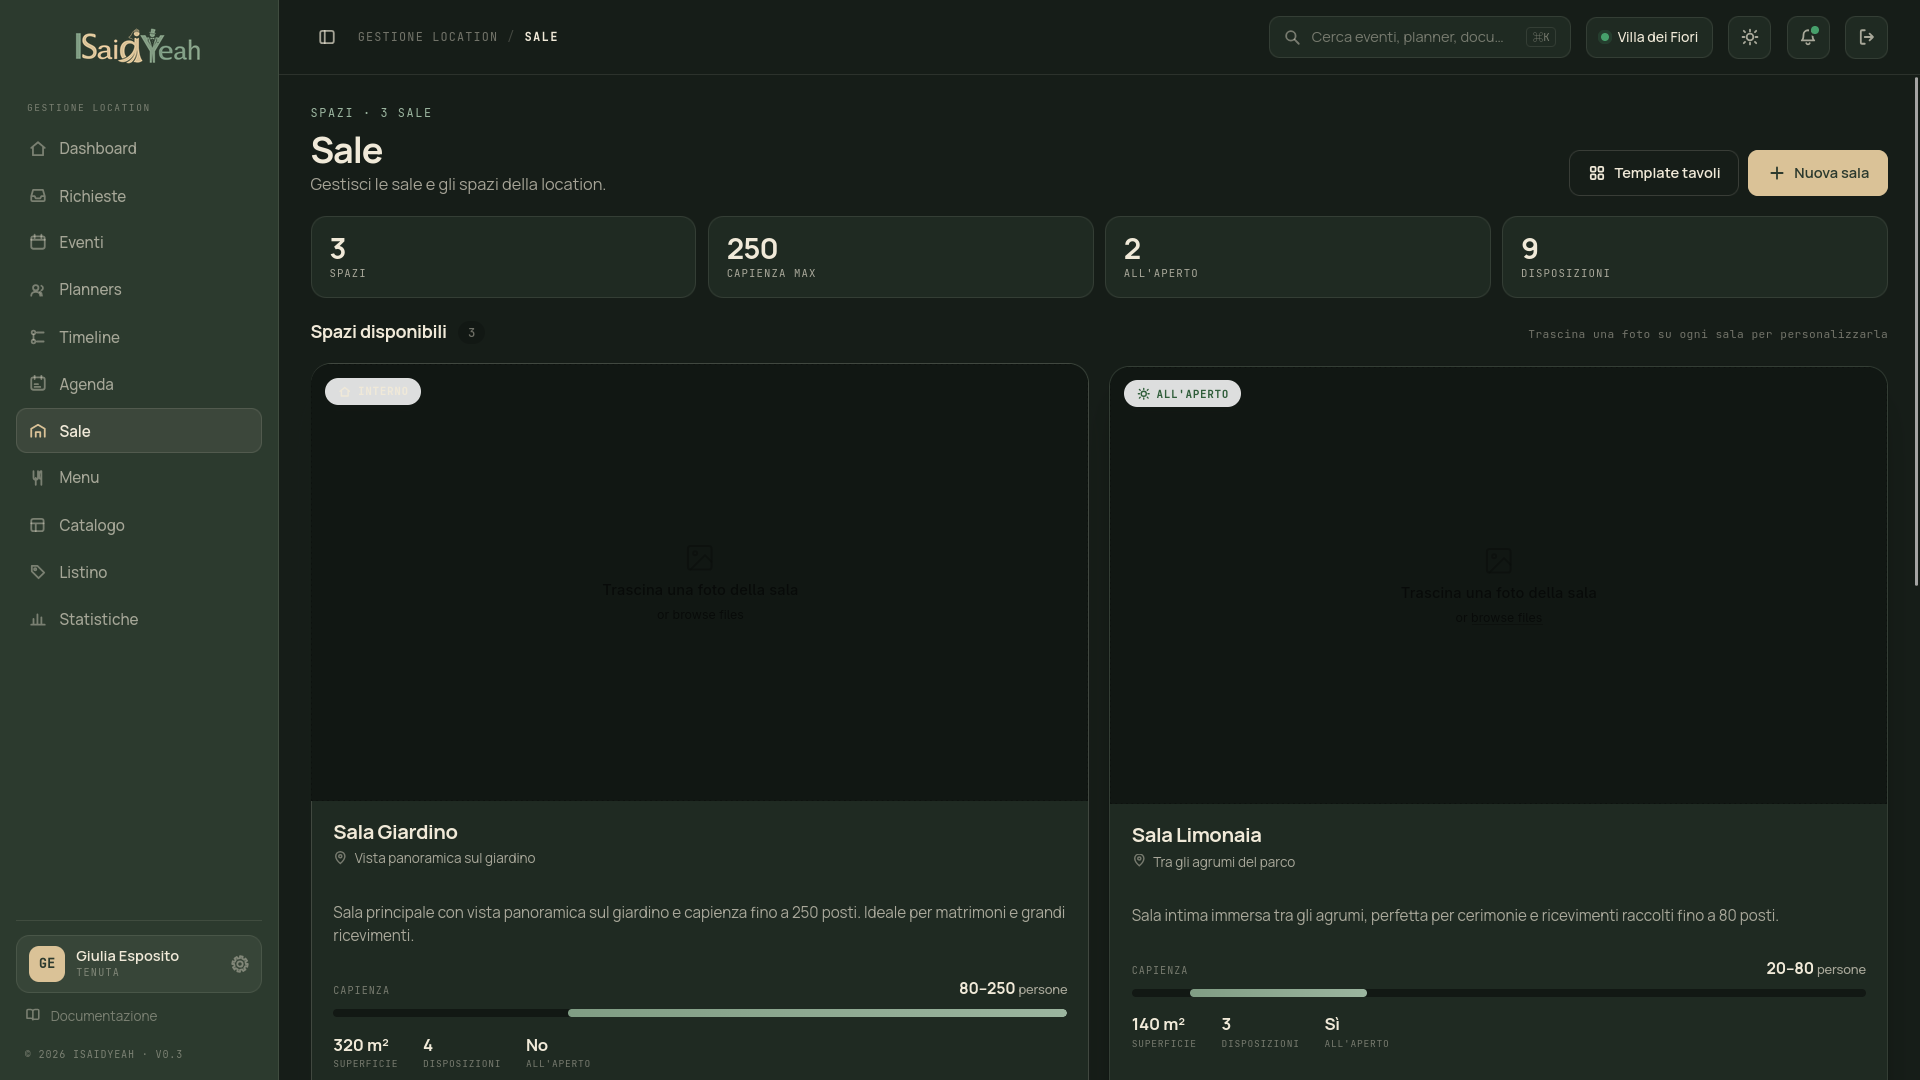The image size is (1920, 1080).
Task: Click the Documentazione book icon
Action: click(33, 1015)
